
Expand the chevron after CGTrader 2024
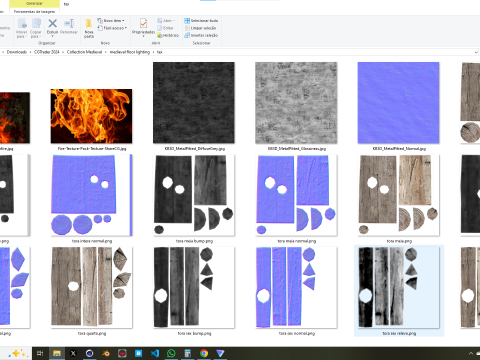(x=63, y=52)
